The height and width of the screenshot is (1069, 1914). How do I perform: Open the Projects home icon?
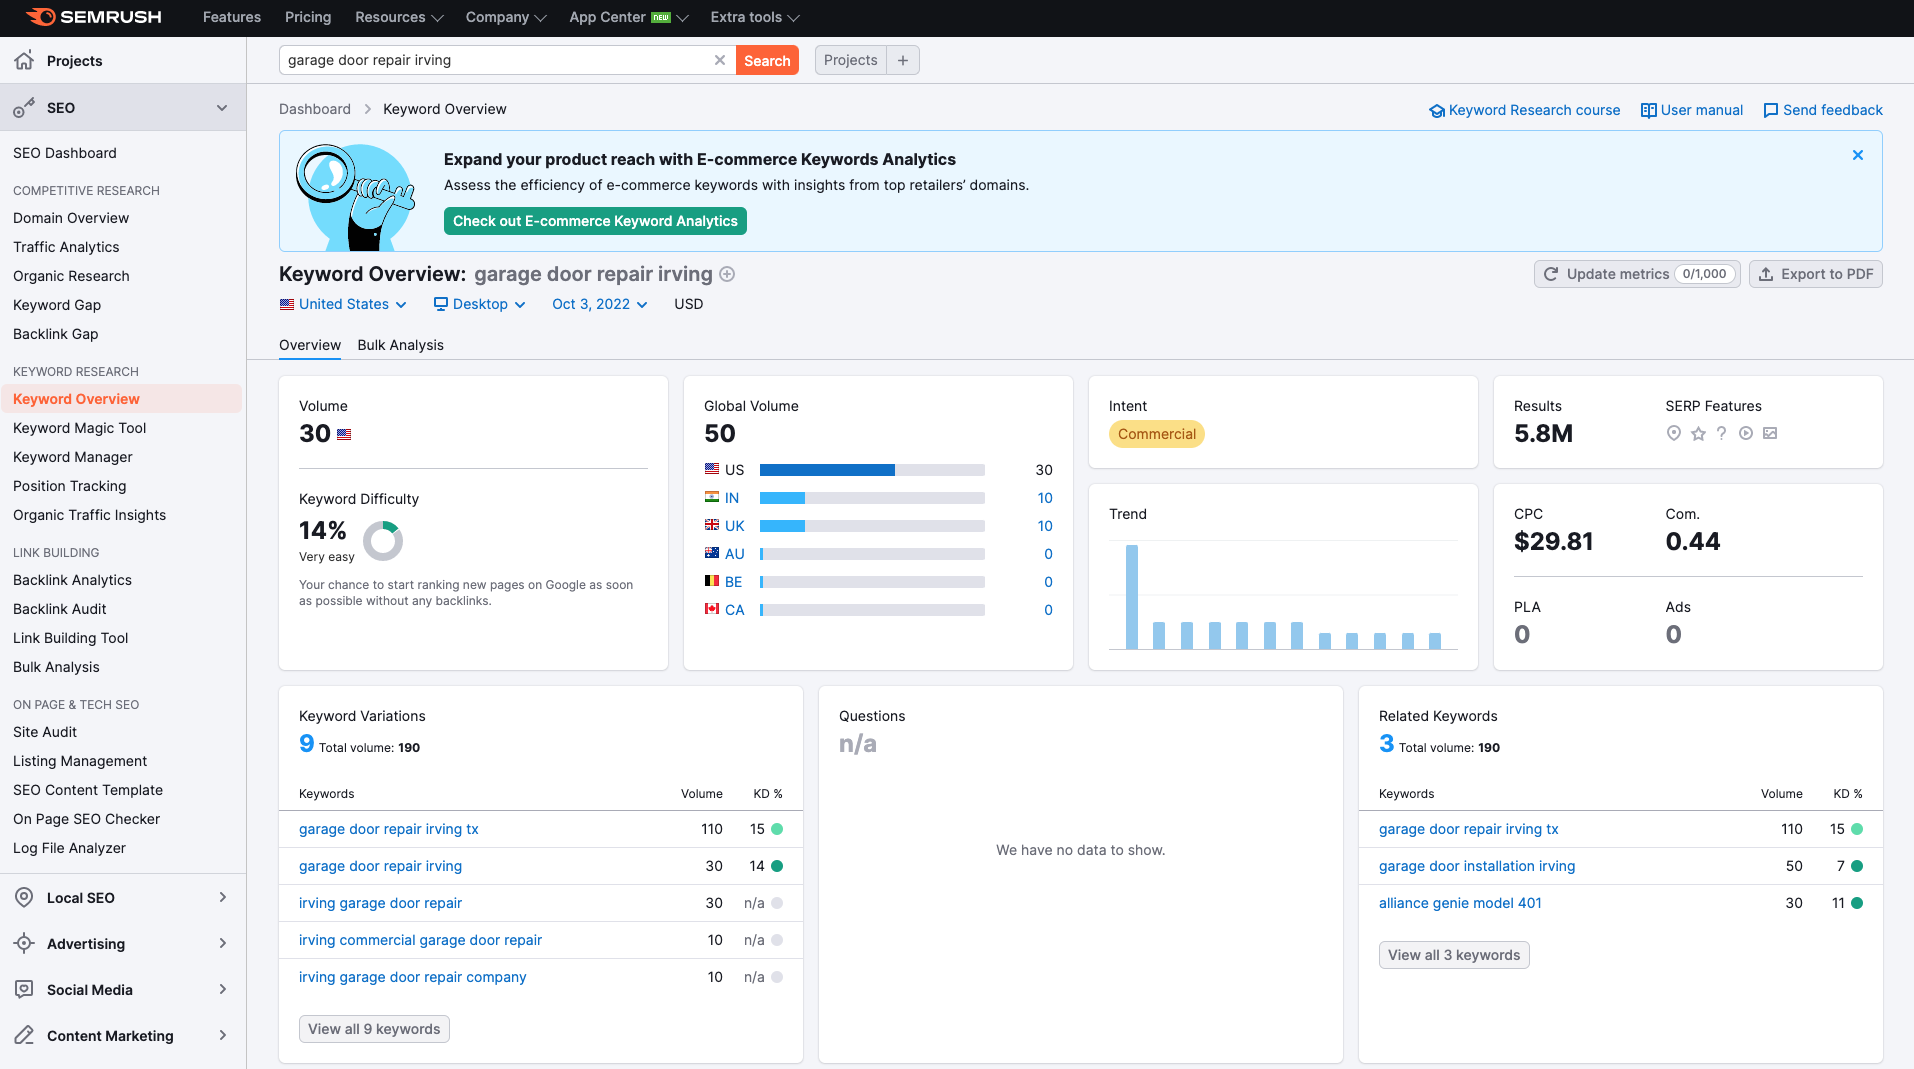coord(24,60)
